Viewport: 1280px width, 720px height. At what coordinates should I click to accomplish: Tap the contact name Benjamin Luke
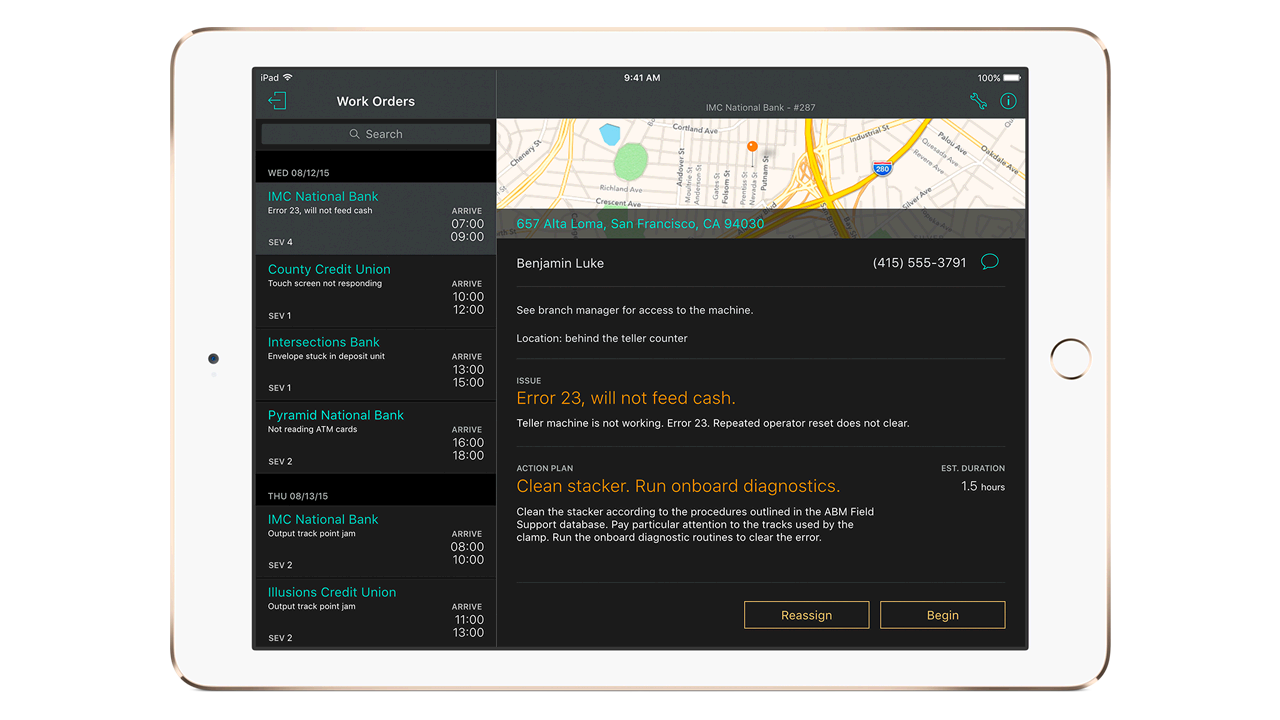[560, 263]
